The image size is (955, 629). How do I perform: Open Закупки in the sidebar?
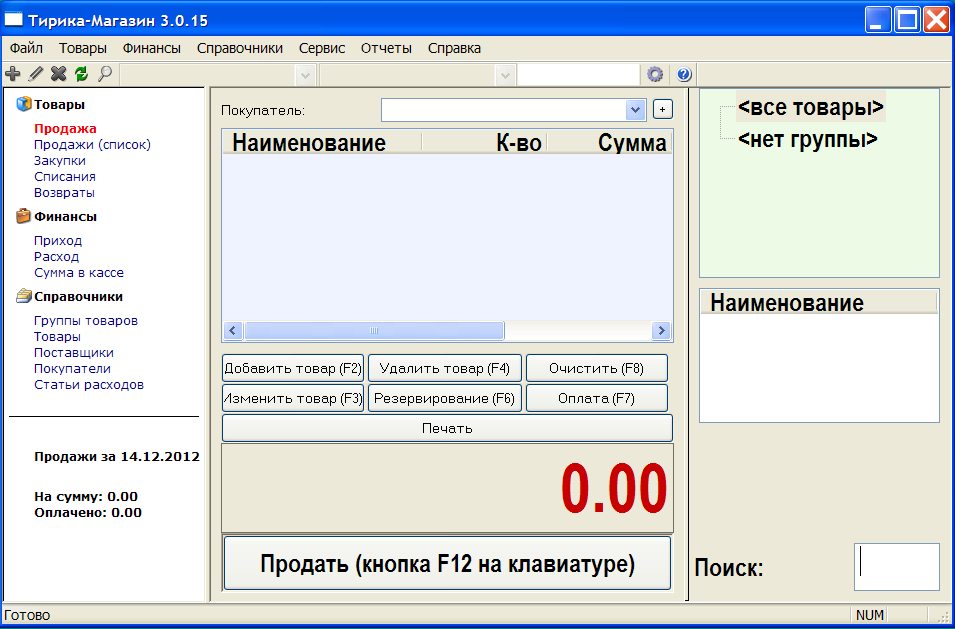pos(60,161)
